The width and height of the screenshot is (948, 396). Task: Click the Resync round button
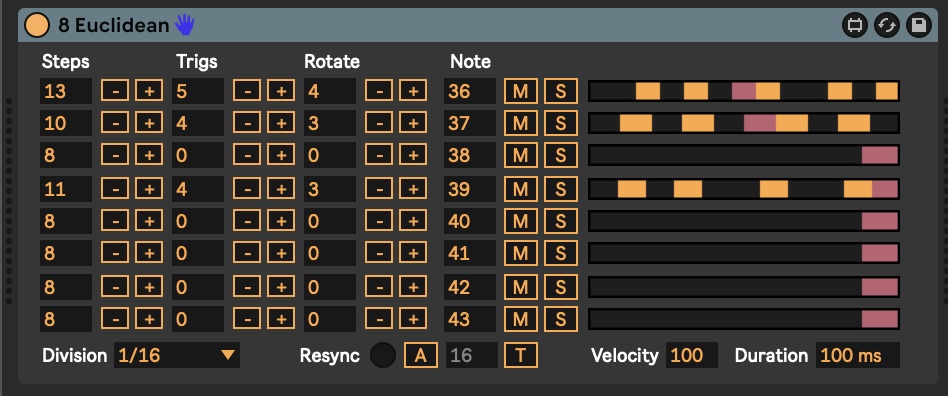tap(383, 355)
